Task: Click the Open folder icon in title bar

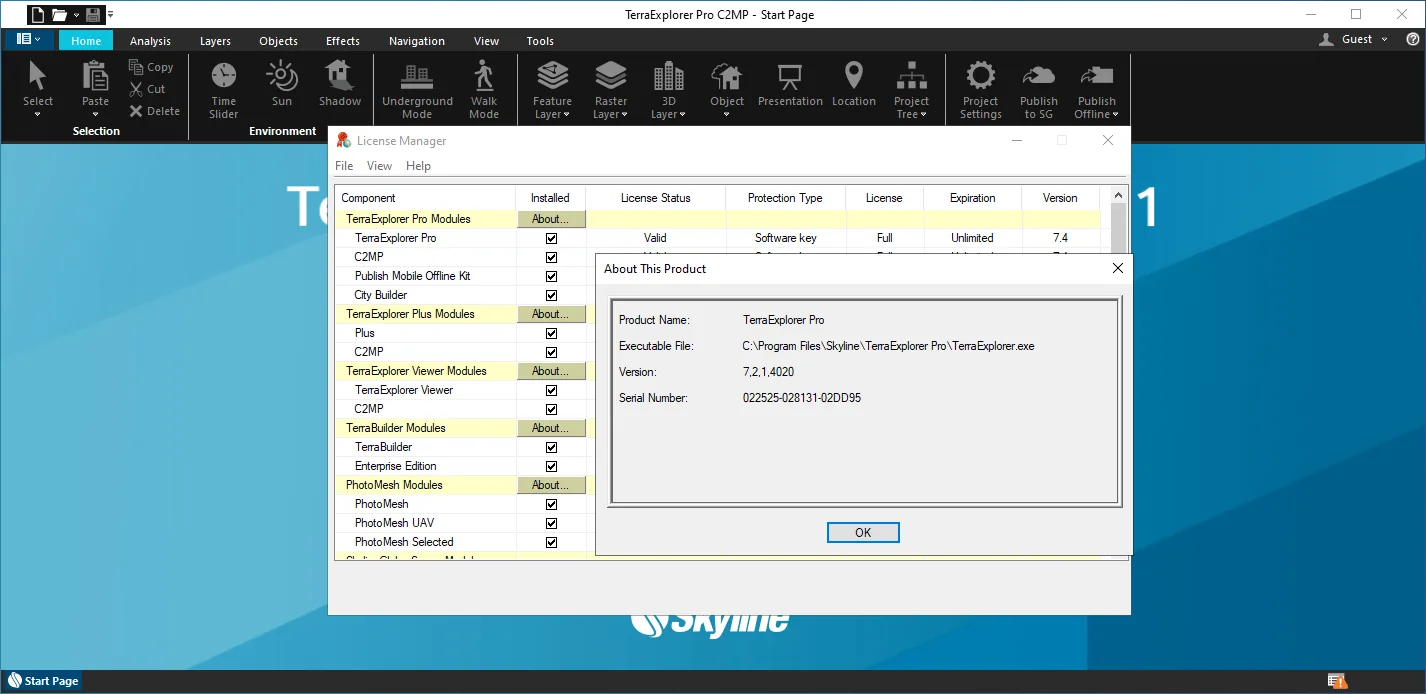Action: (59, 14)
